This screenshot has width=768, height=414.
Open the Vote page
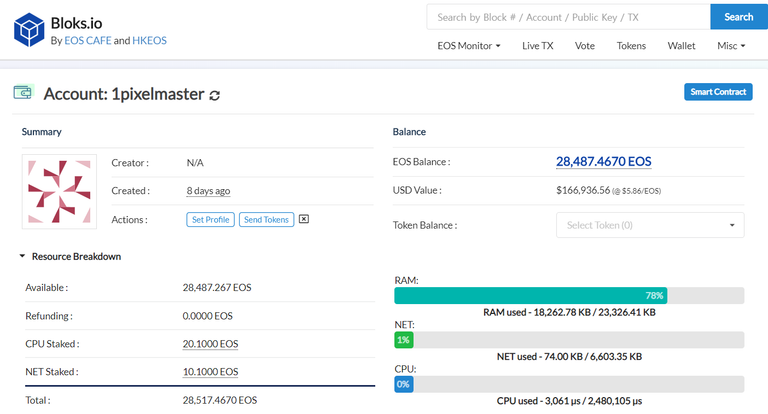pos(584,46)
